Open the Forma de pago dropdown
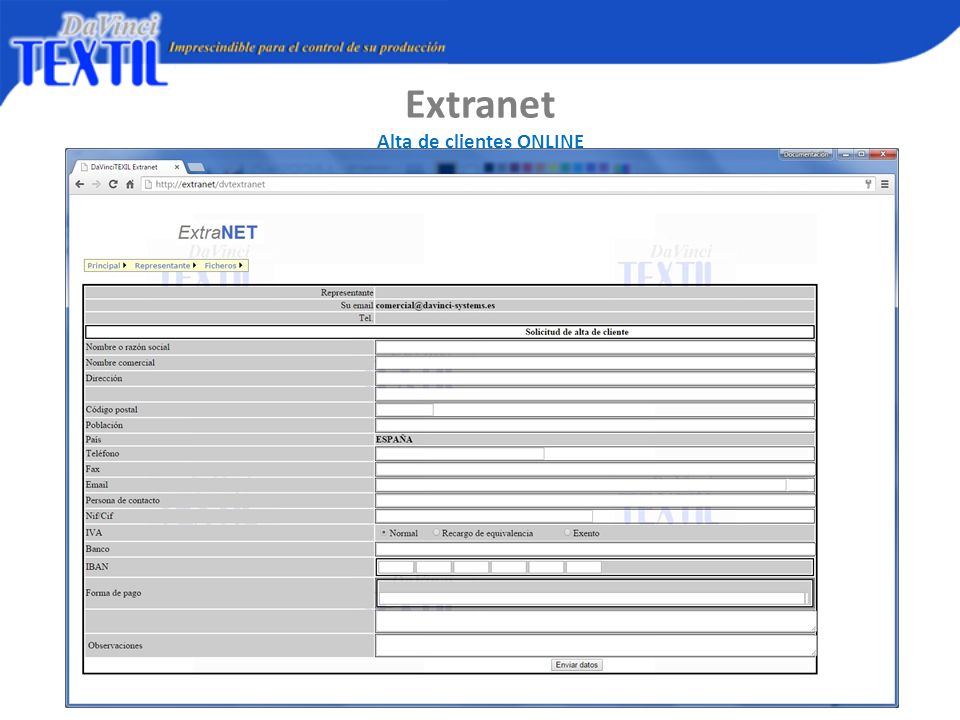The height and width of the screenshot is (720, 960). point(594,598)
